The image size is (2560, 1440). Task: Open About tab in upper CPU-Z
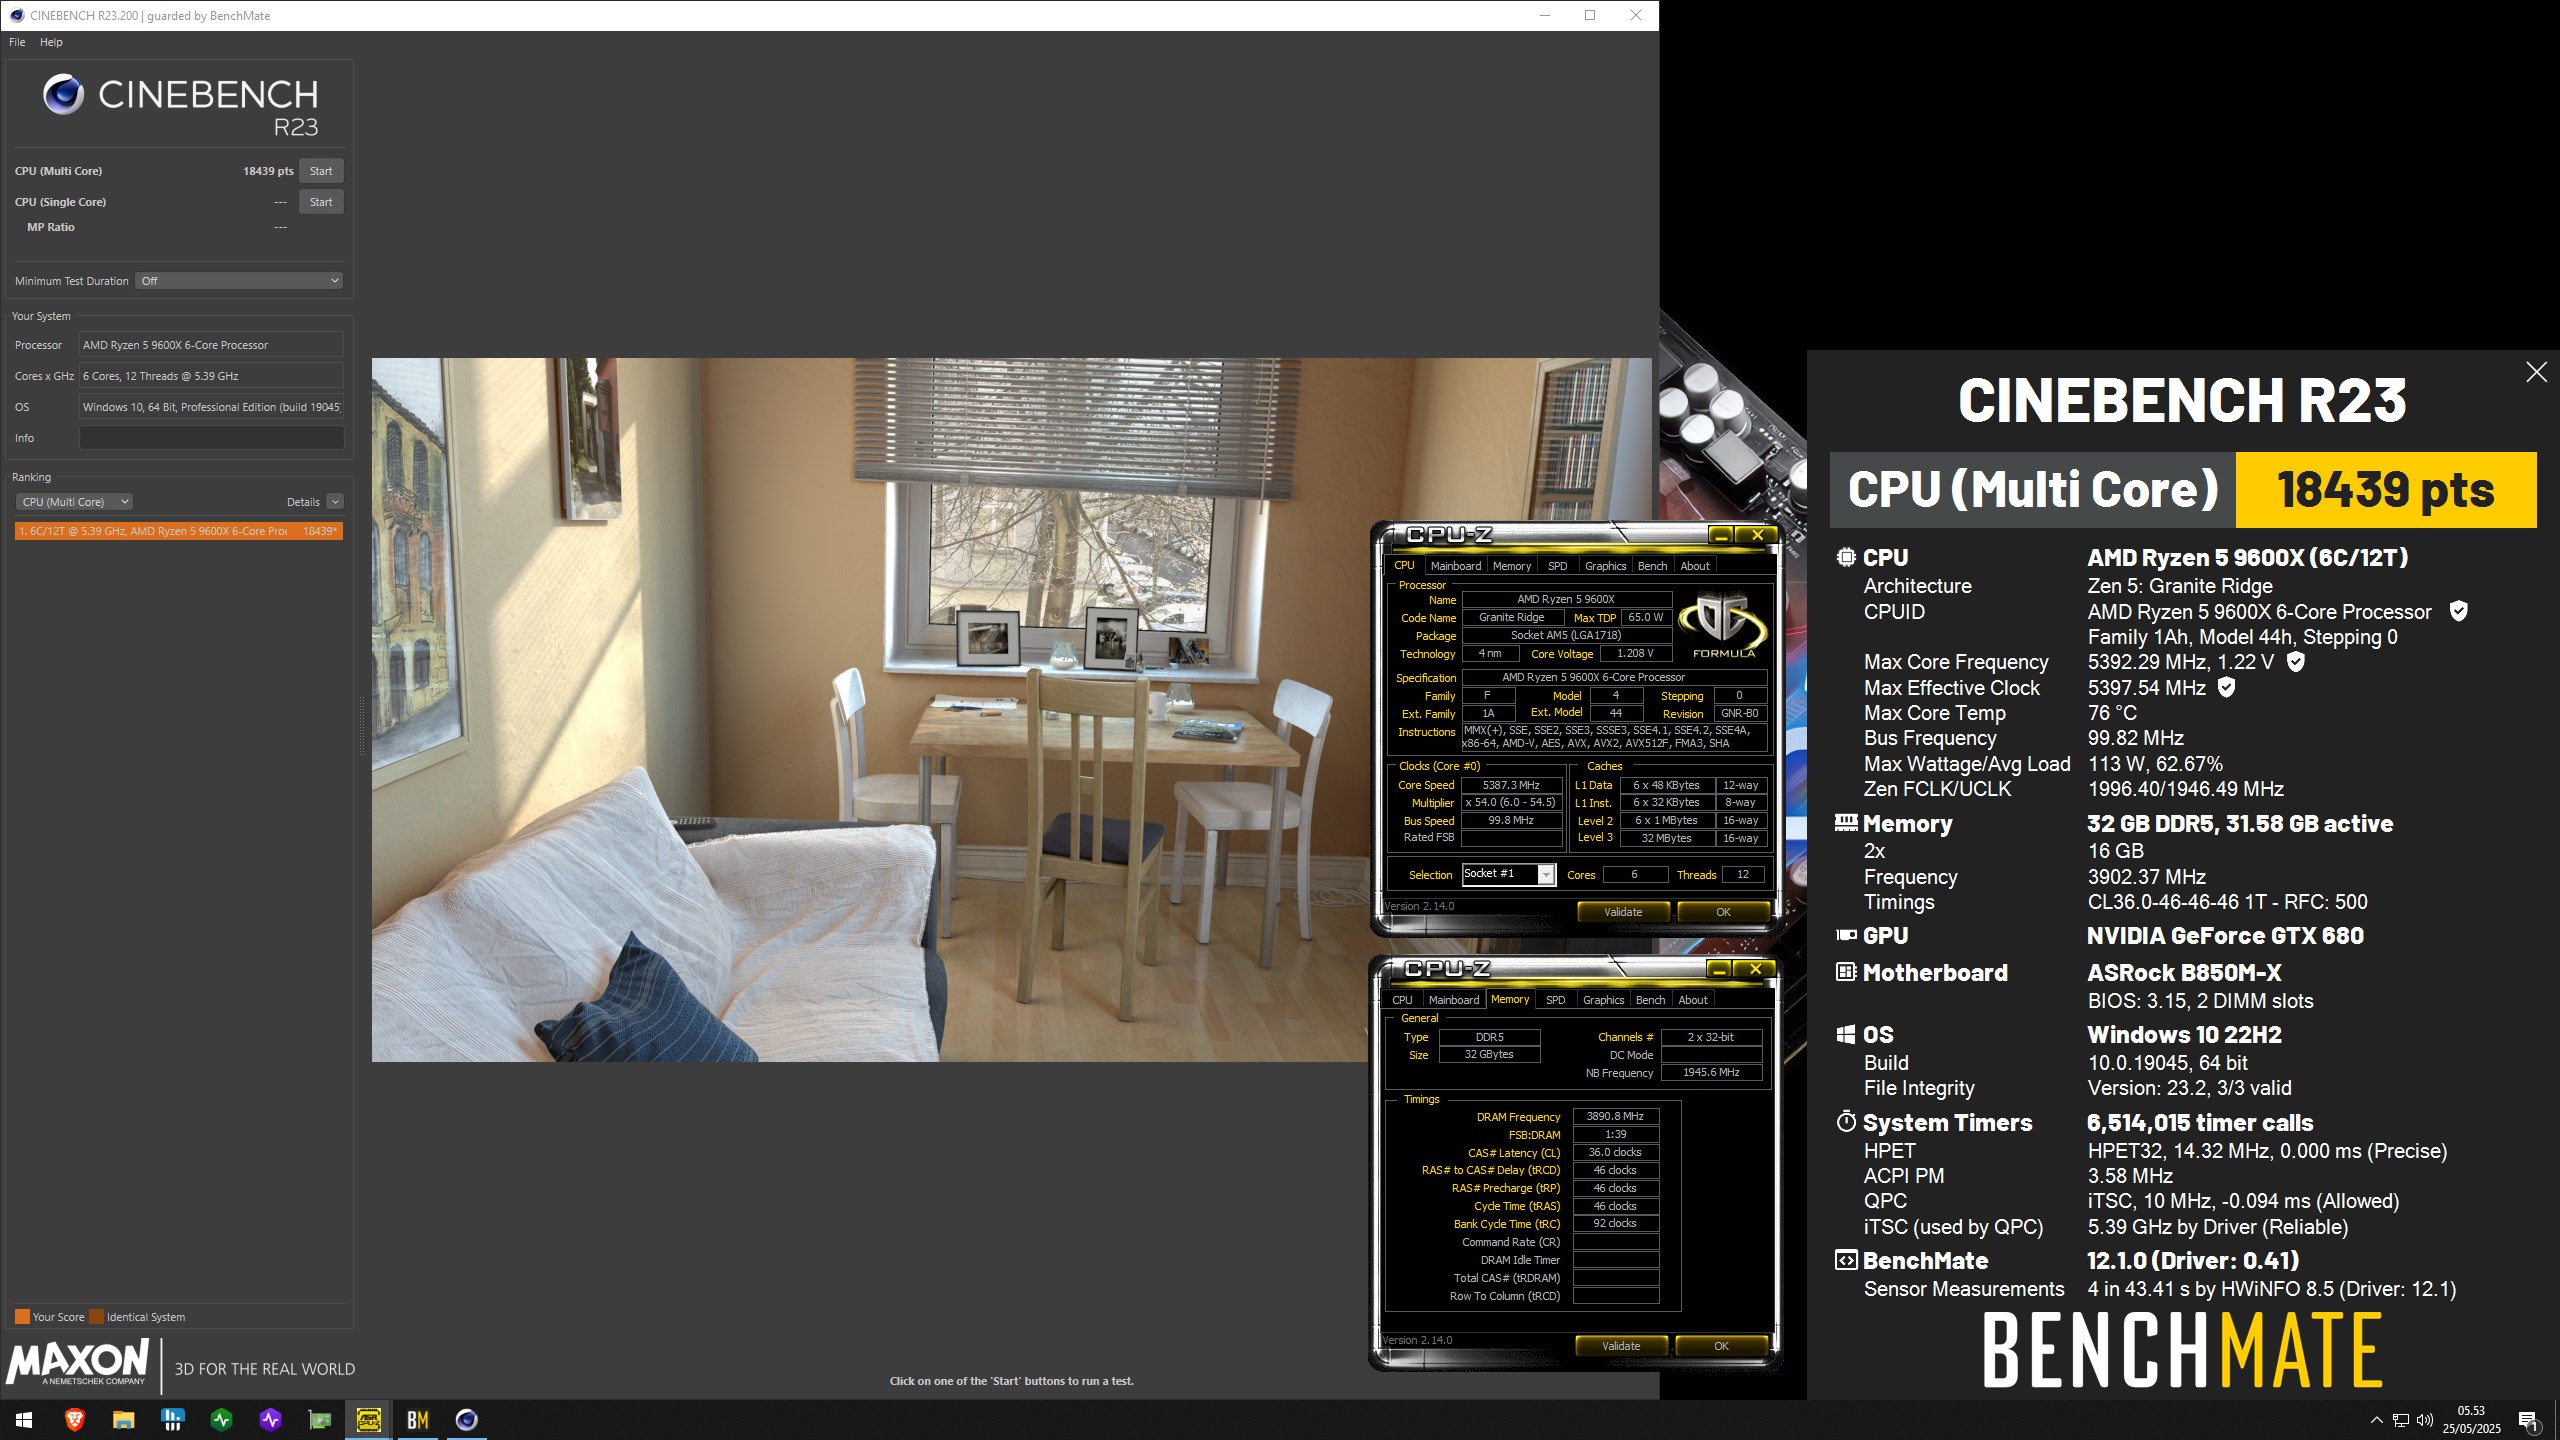coord(1694,566)
